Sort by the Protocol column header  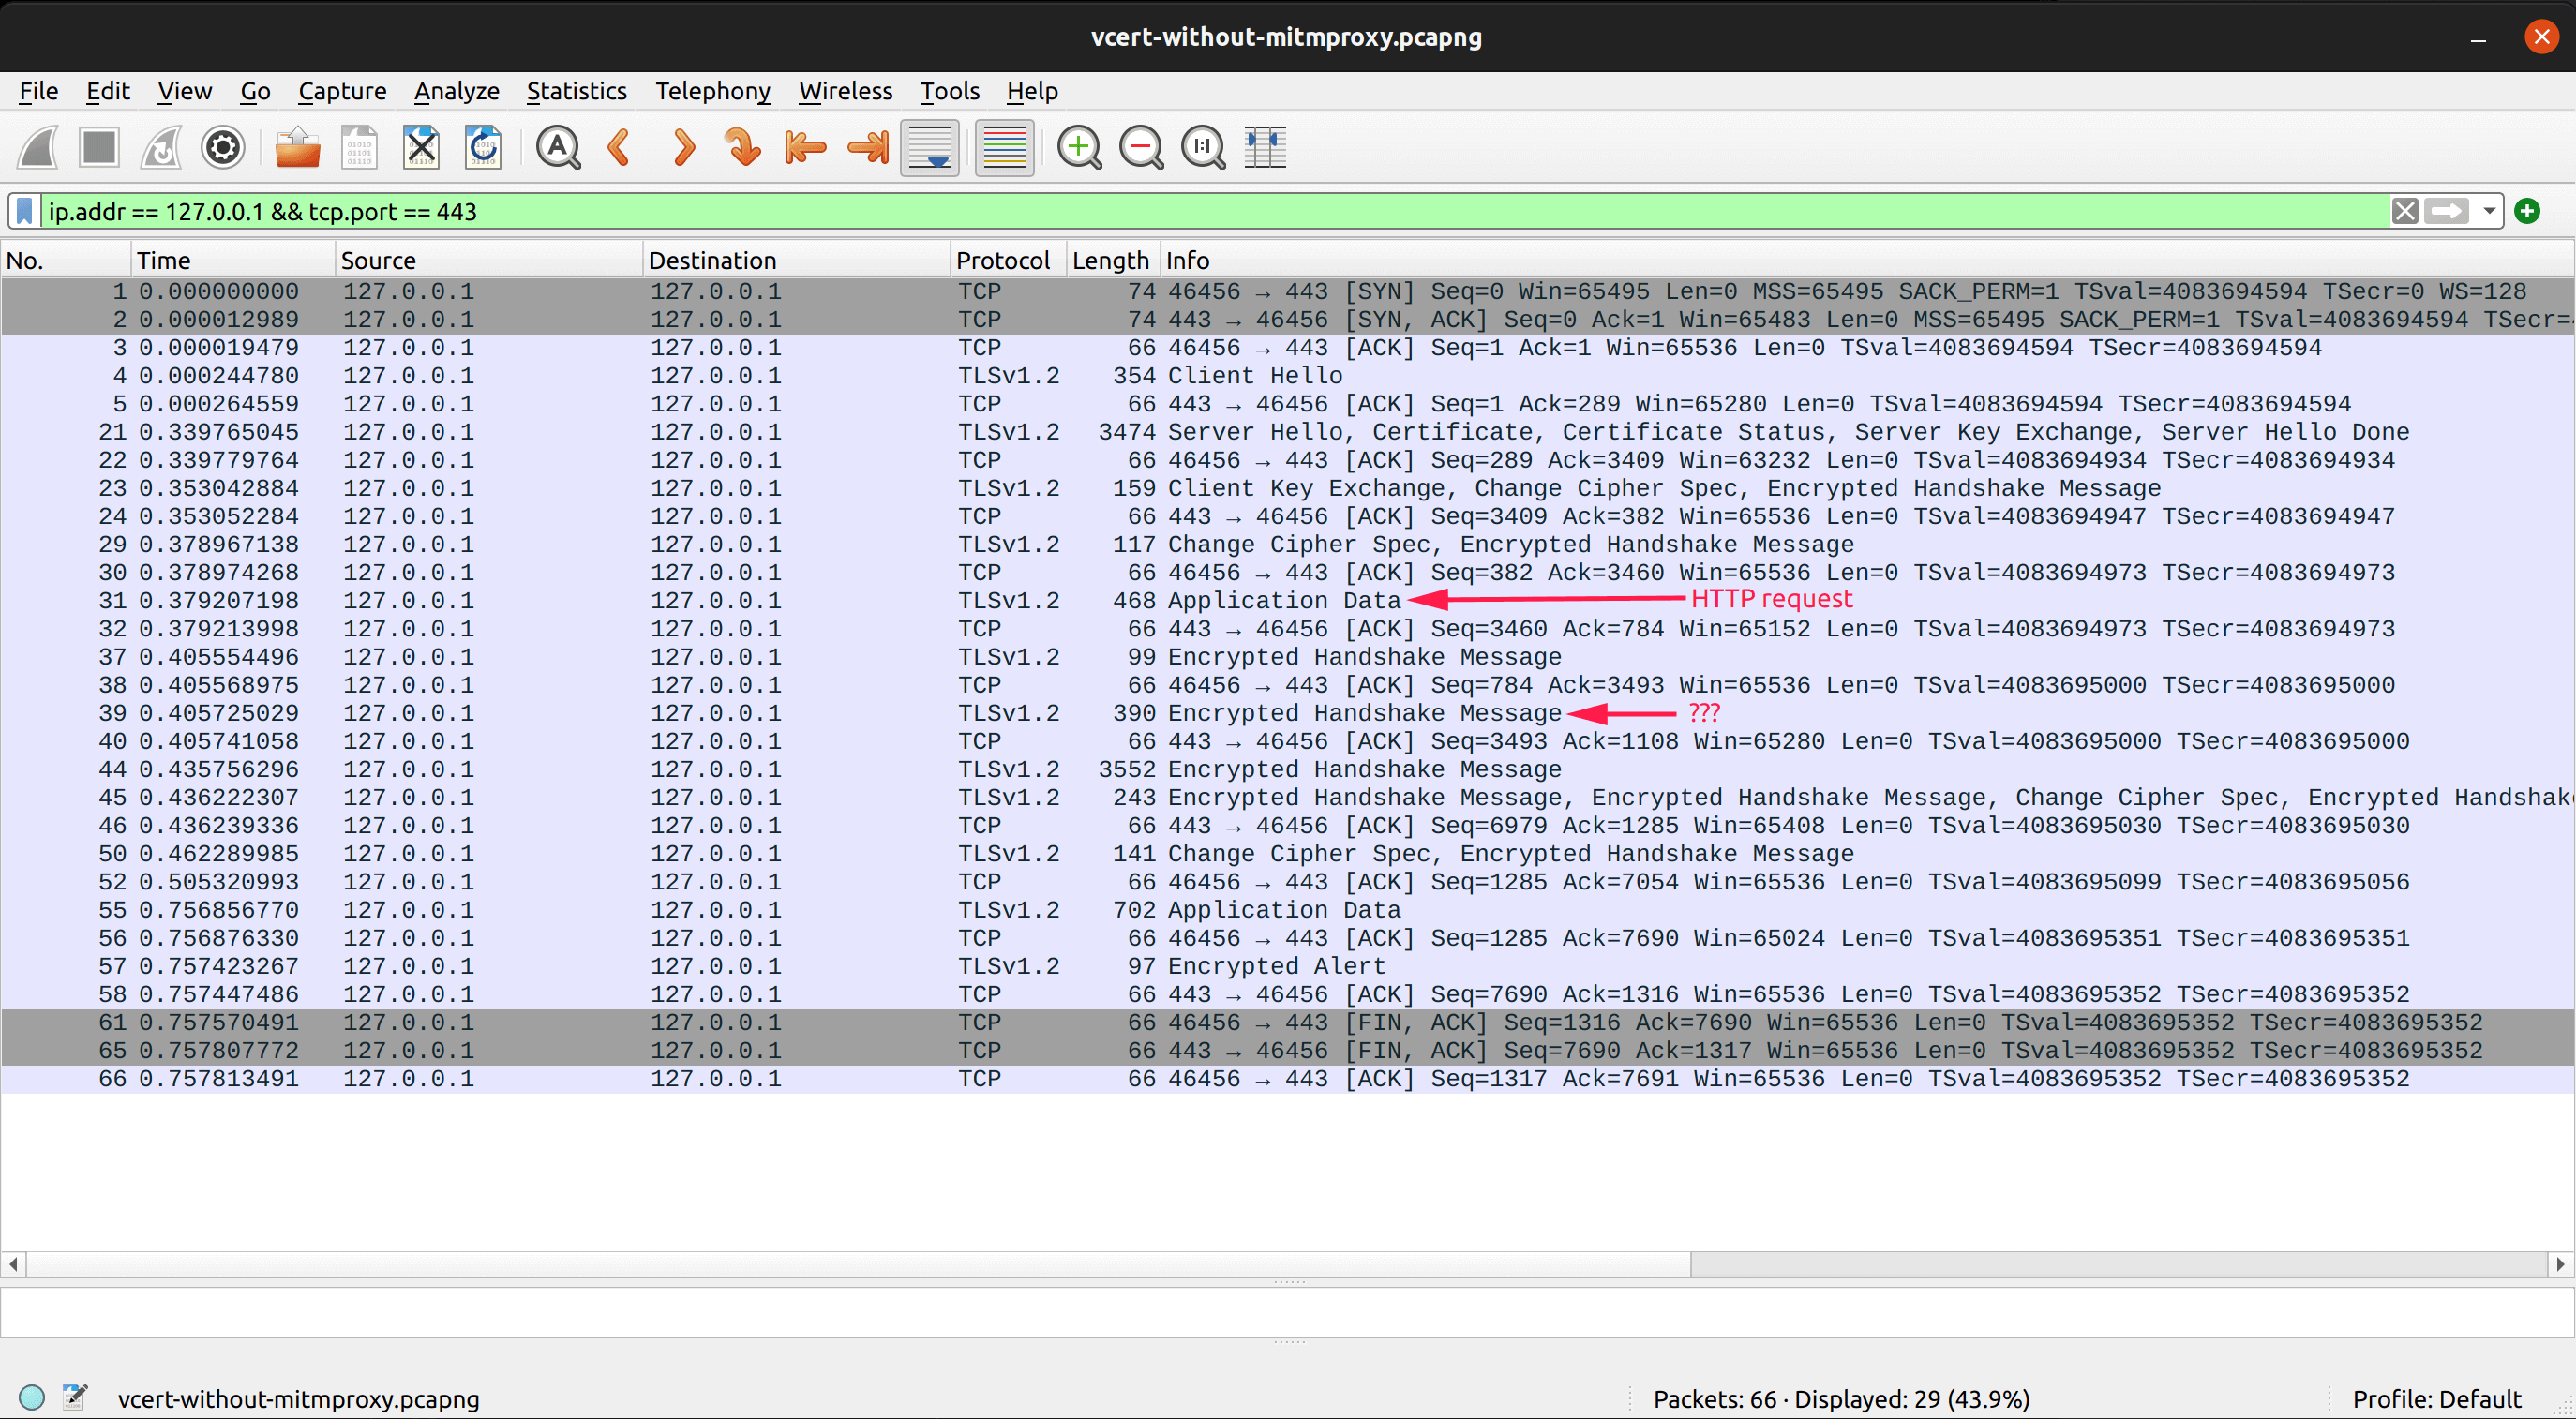1008,260
